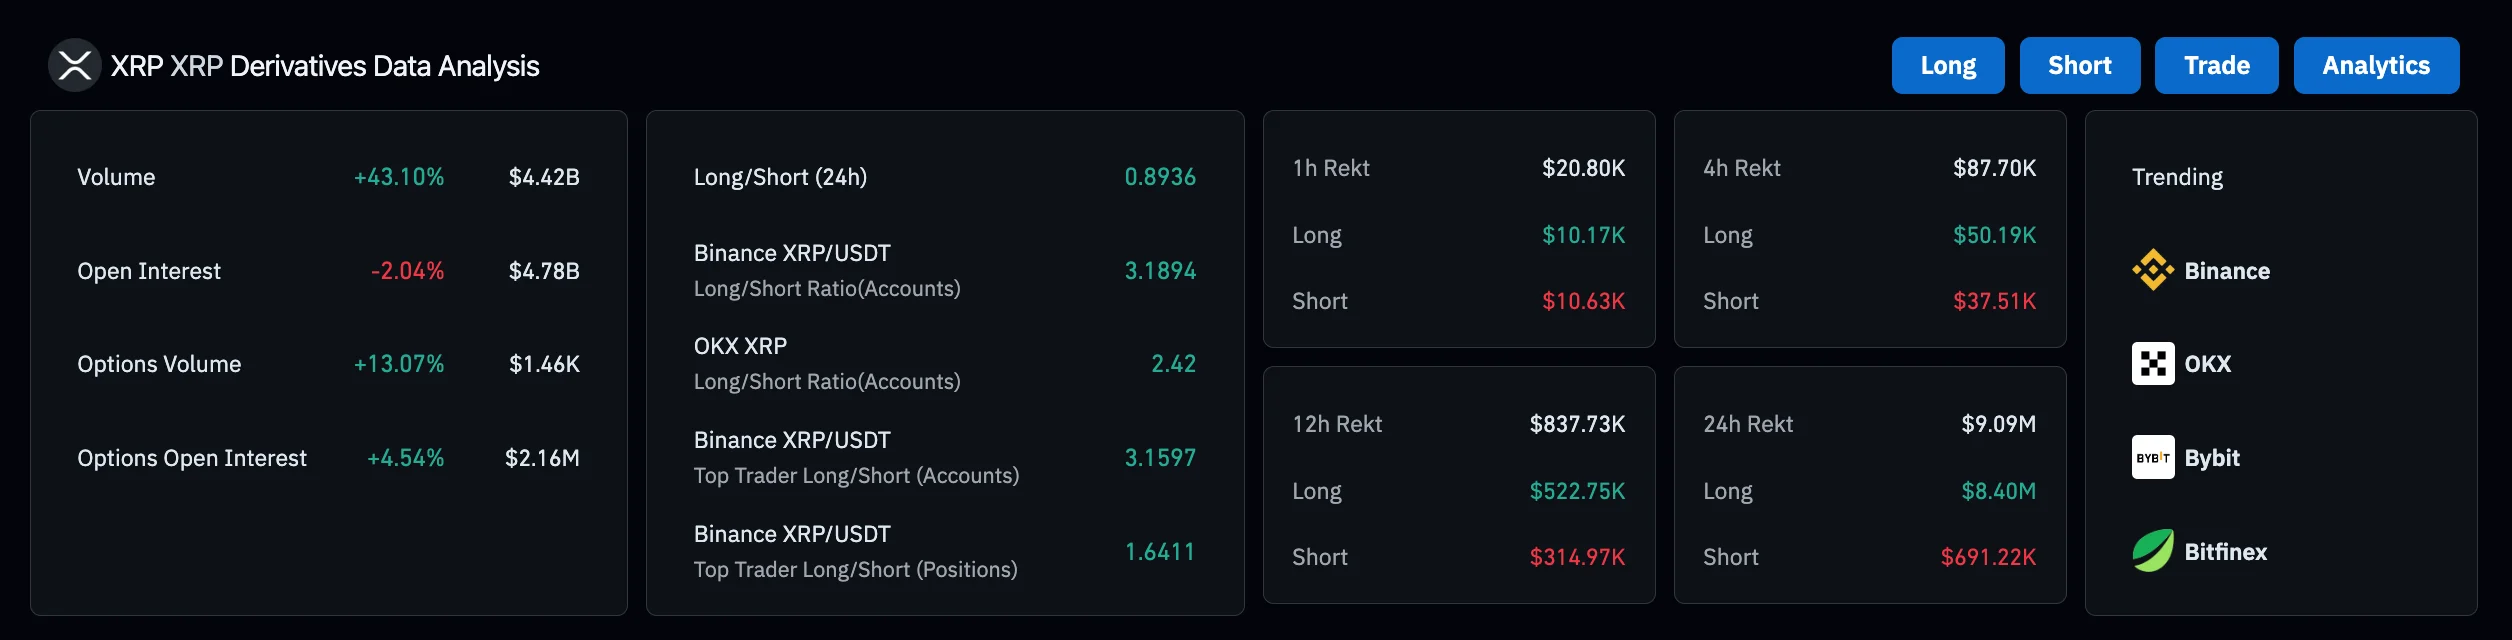
Task: Open OKX trending exchange link
Action: [2207, 364]
